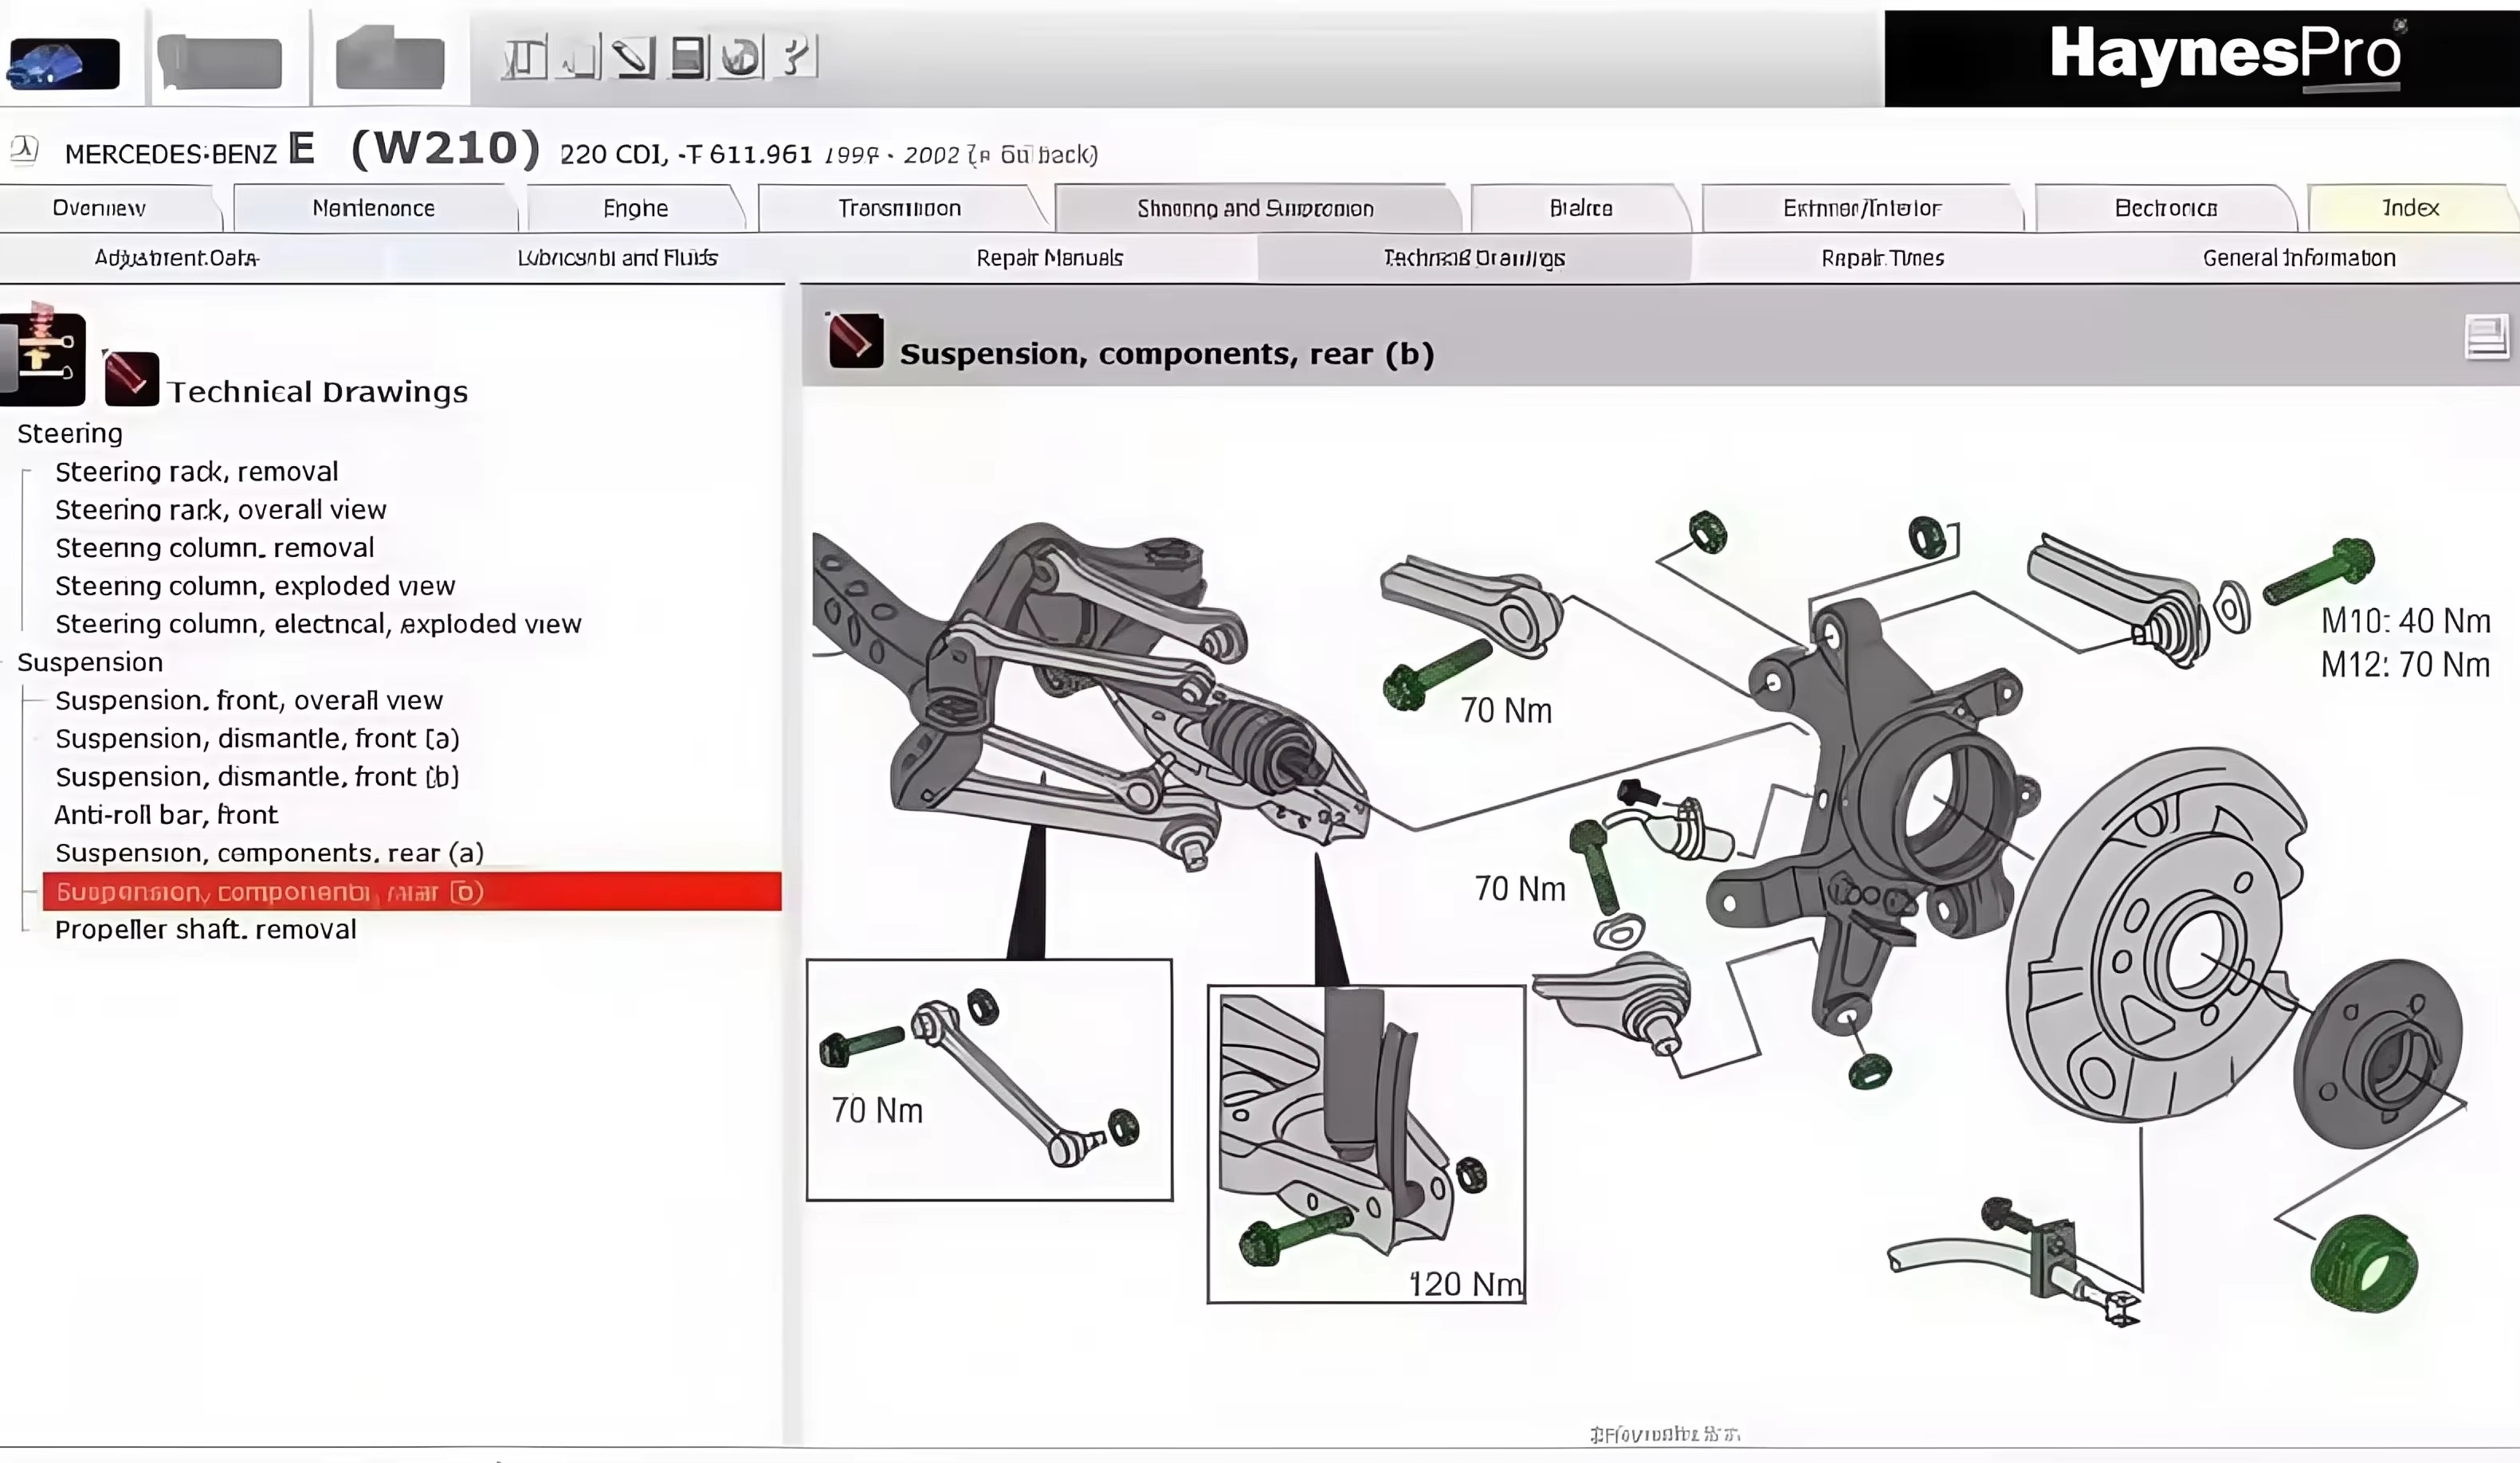2520x1463 pixels.
Task: Click the save disk toolbar icon
Action: 688,57
